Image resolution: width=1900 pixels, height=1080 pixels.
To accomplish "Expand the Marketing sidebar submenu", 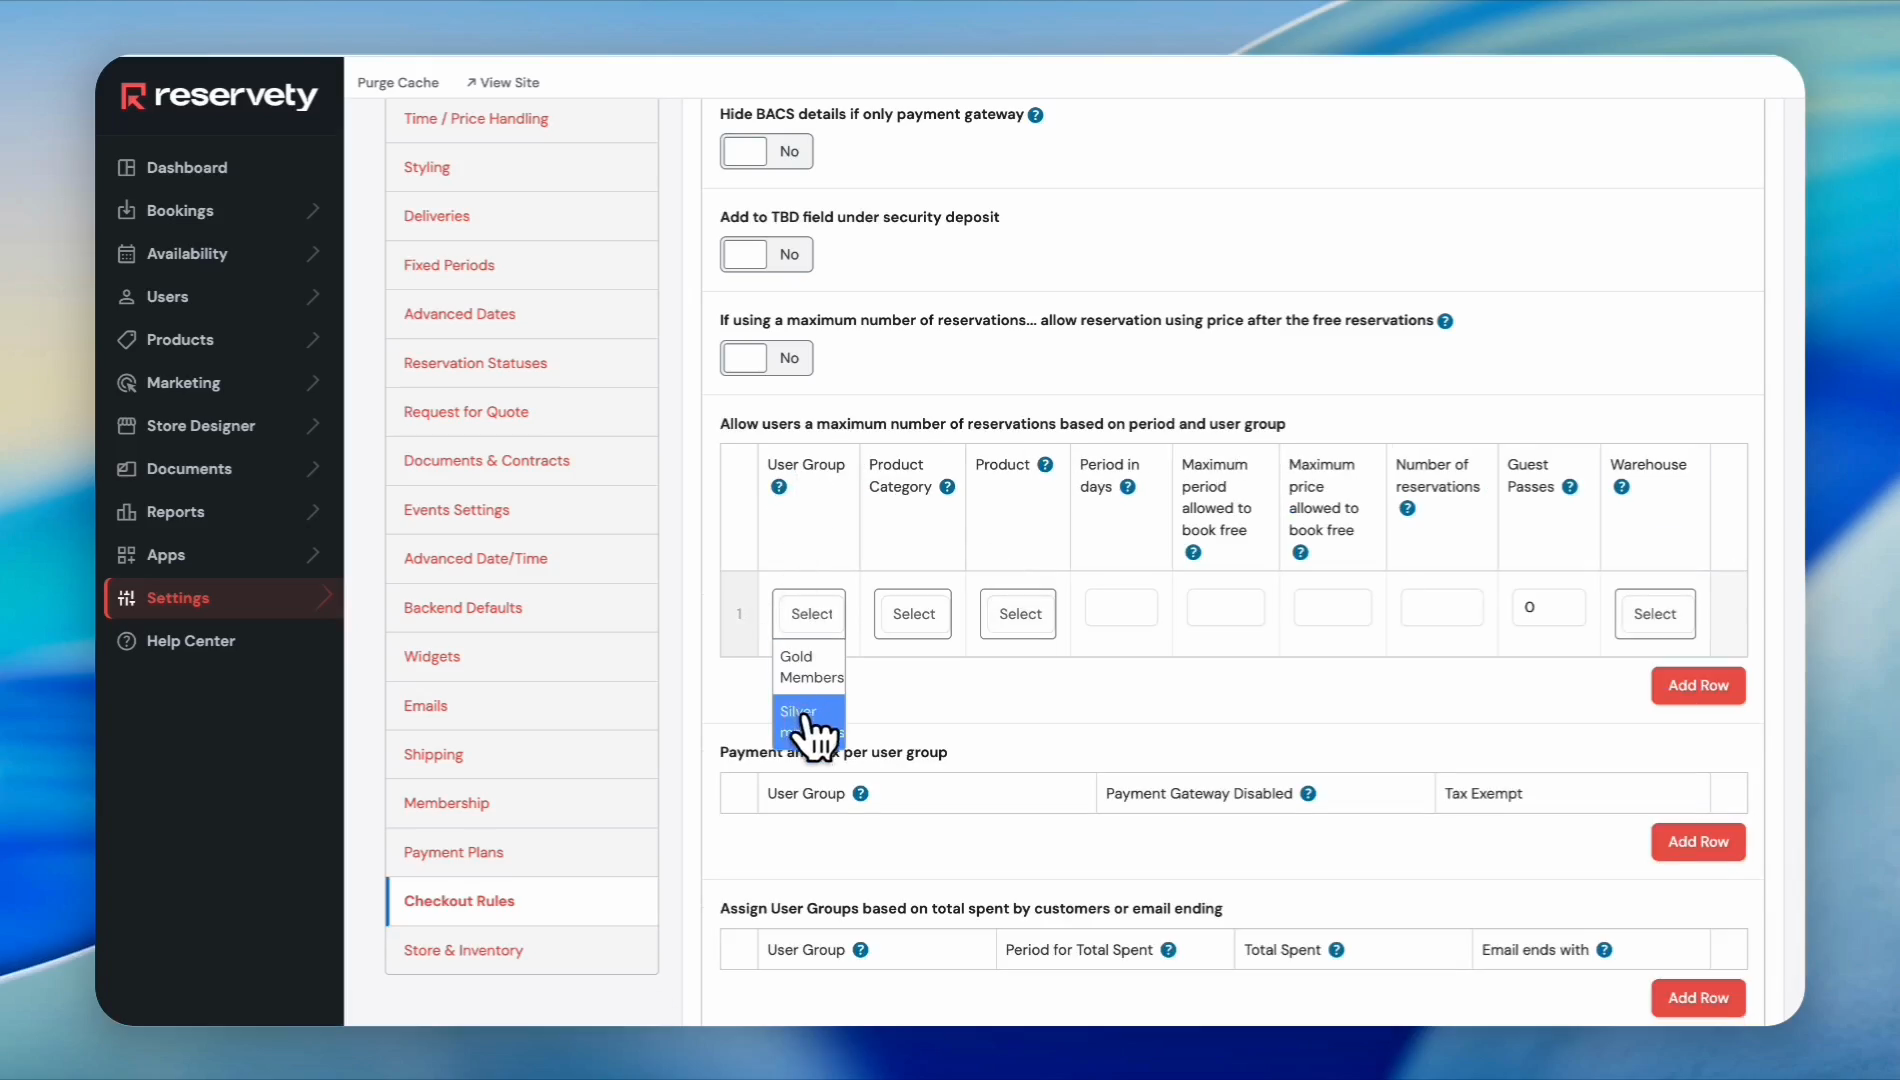I will pos(313,383).
